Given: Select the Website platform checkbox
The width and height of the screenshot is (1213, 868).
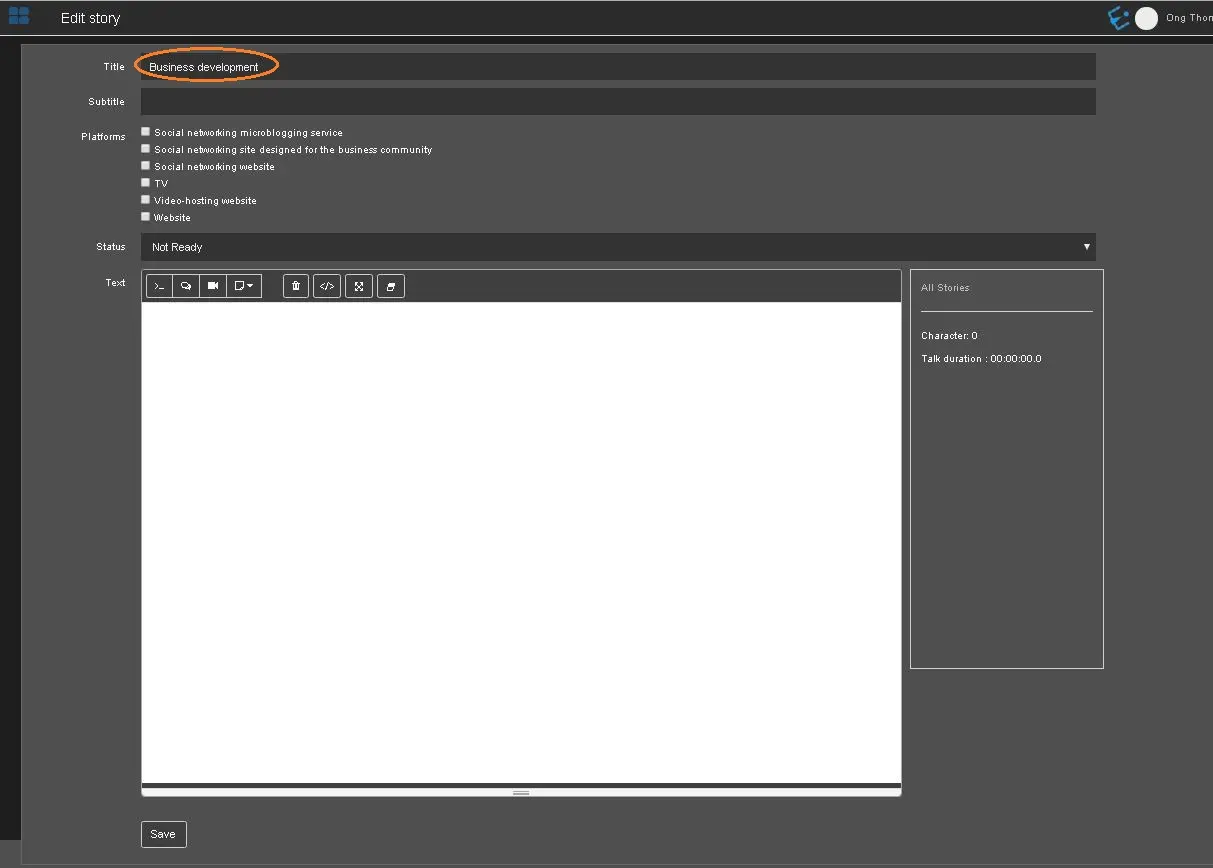Looking at the screenshot, I should tap(146, 217).
